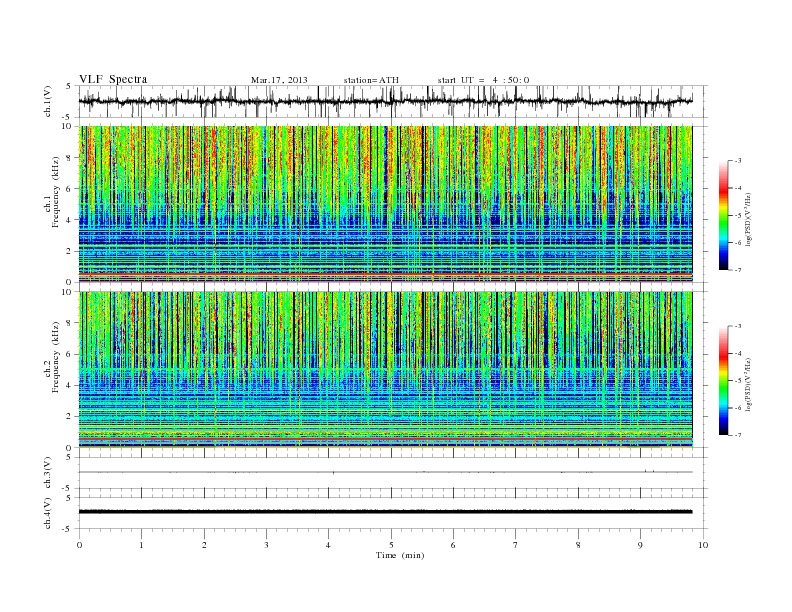This screenshot has height=612, width=792.
Task: Click the "4" kHz tick of ch.2 spectrogram
Action: (x=69, y=386)
